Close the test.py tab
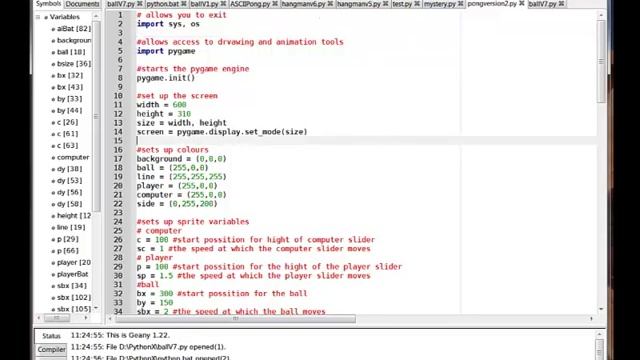The image size is (640, 360). (x=417, y=4)
